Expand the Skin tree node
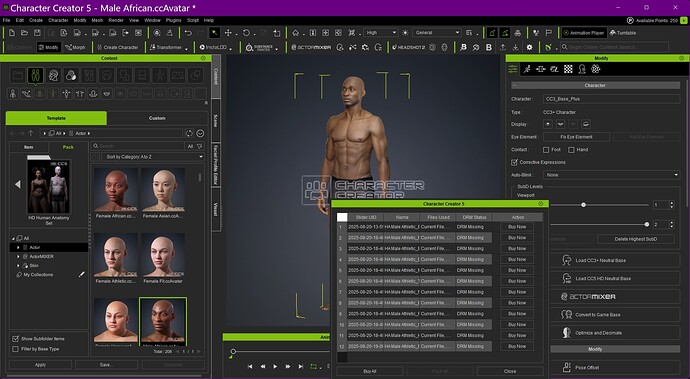This screenshot has width=690, height=379. coord(18,265)
